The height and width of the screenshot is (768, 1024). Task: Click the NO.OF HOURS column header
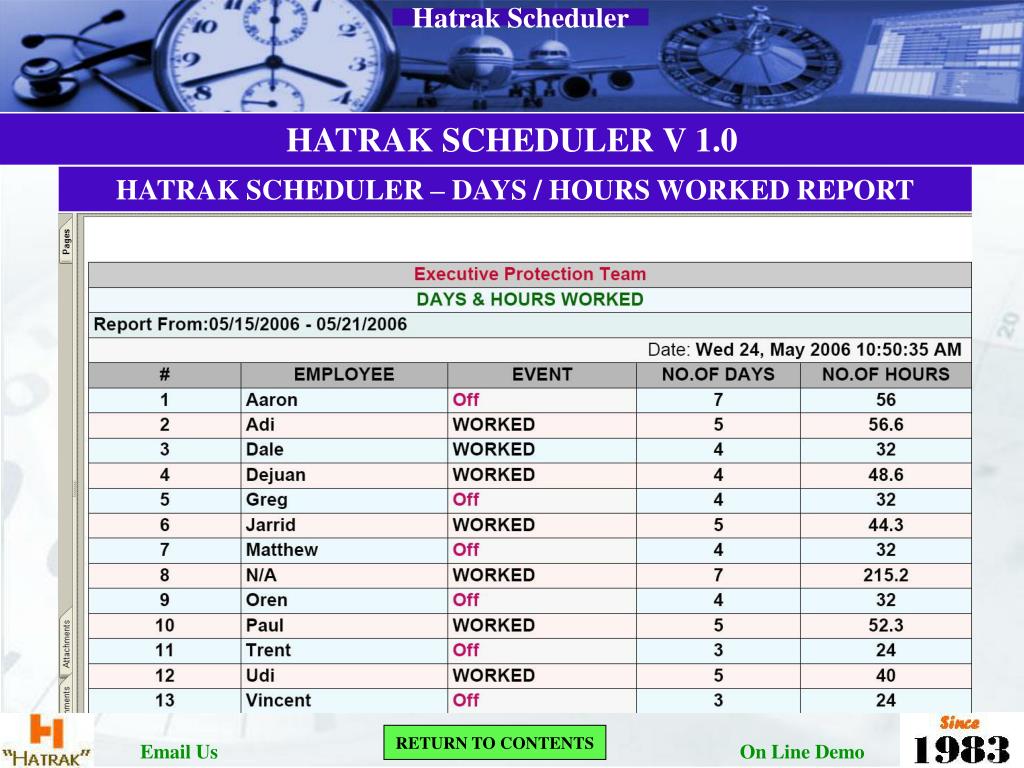click(x=886, y=374)
